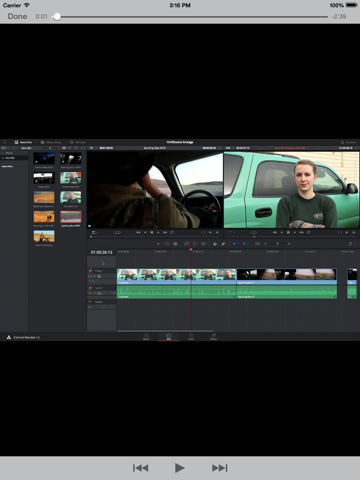
Task: Click source viewer match frame icon
Action: coord(203,232)
